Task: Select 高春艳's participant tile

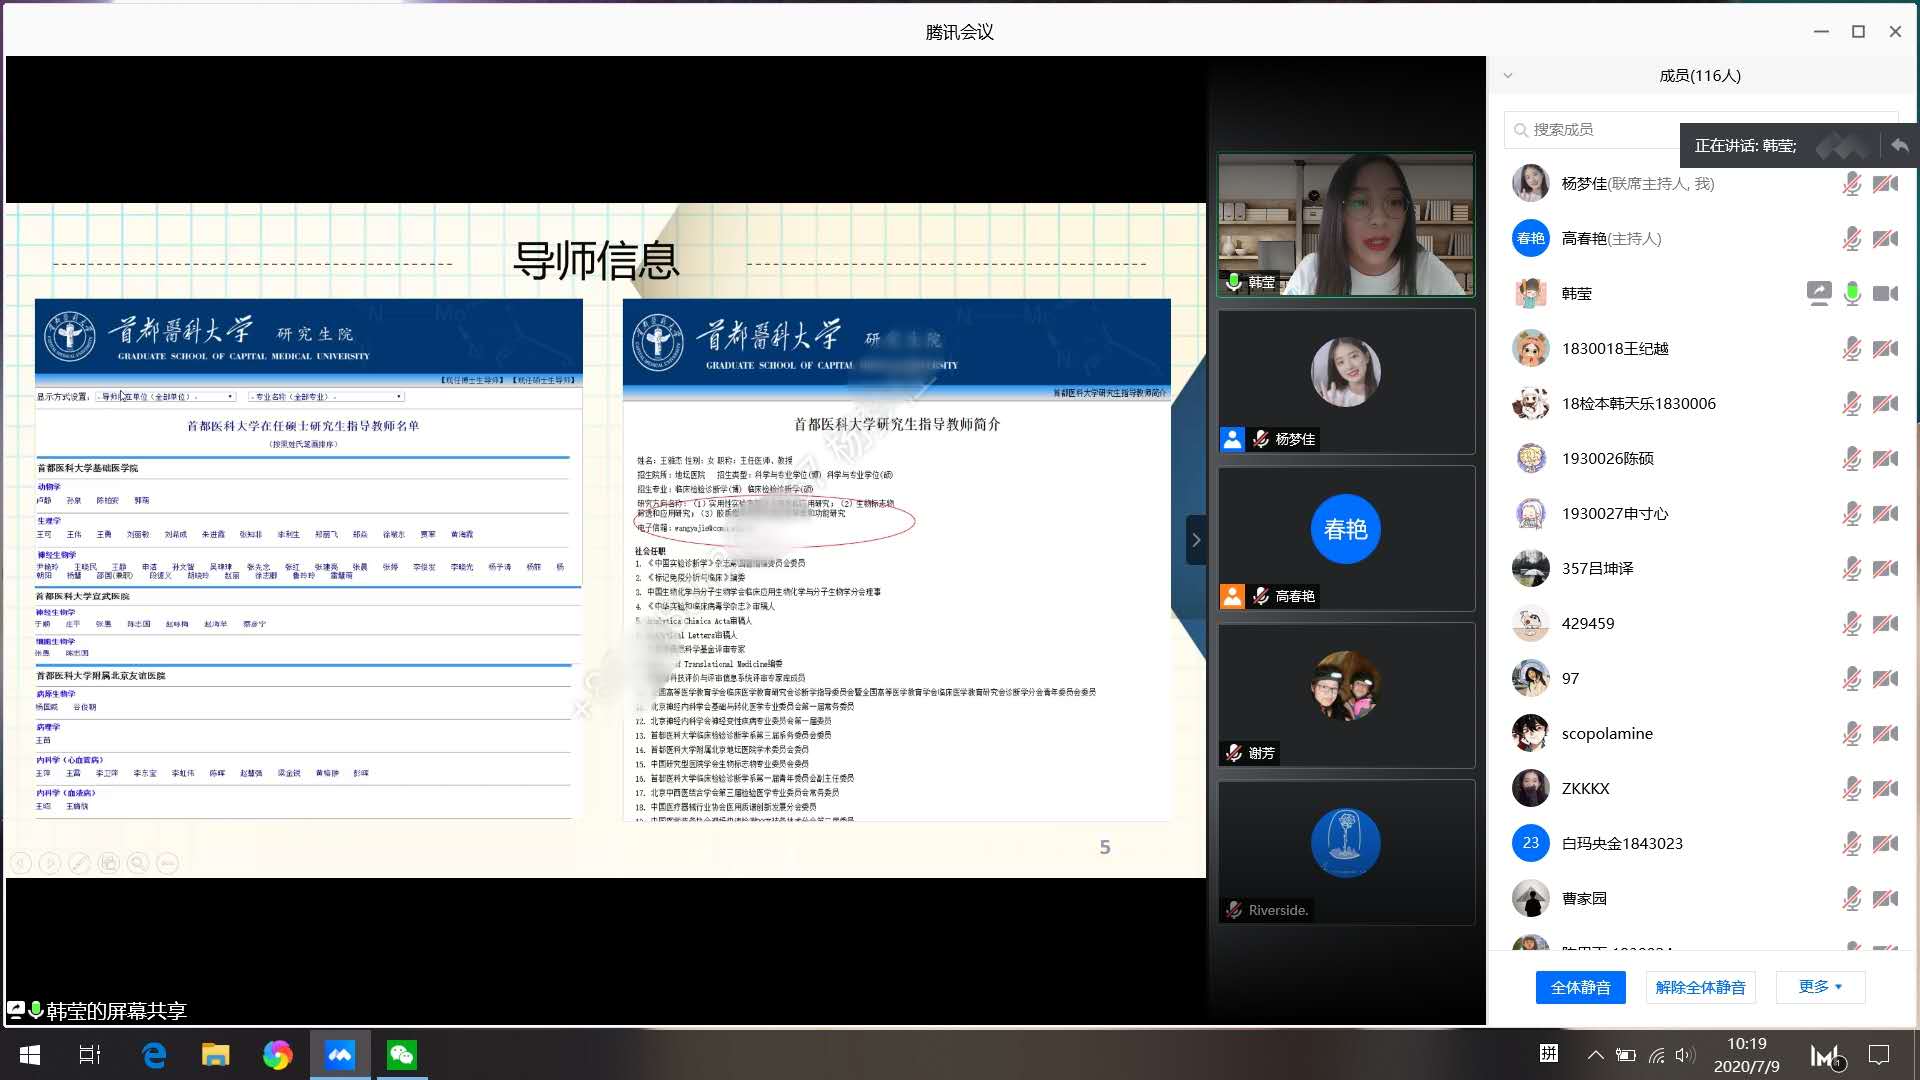Action: 1345,538
